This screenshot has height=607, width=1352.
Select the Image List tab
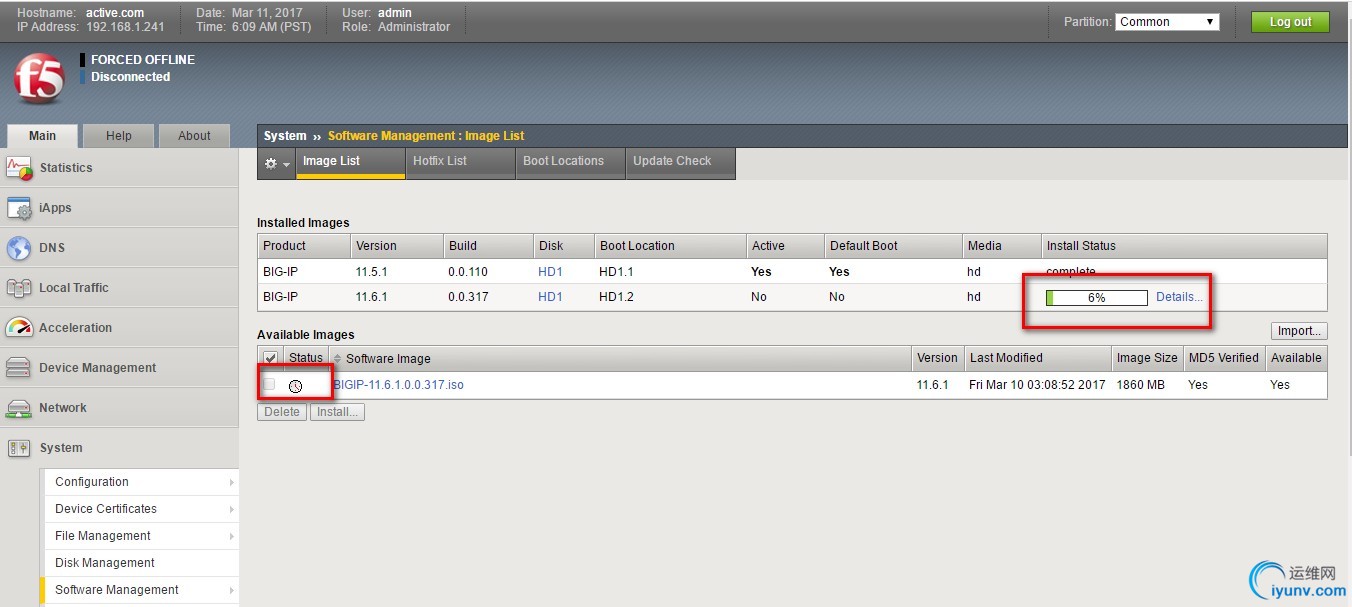(x=352, y=163)
